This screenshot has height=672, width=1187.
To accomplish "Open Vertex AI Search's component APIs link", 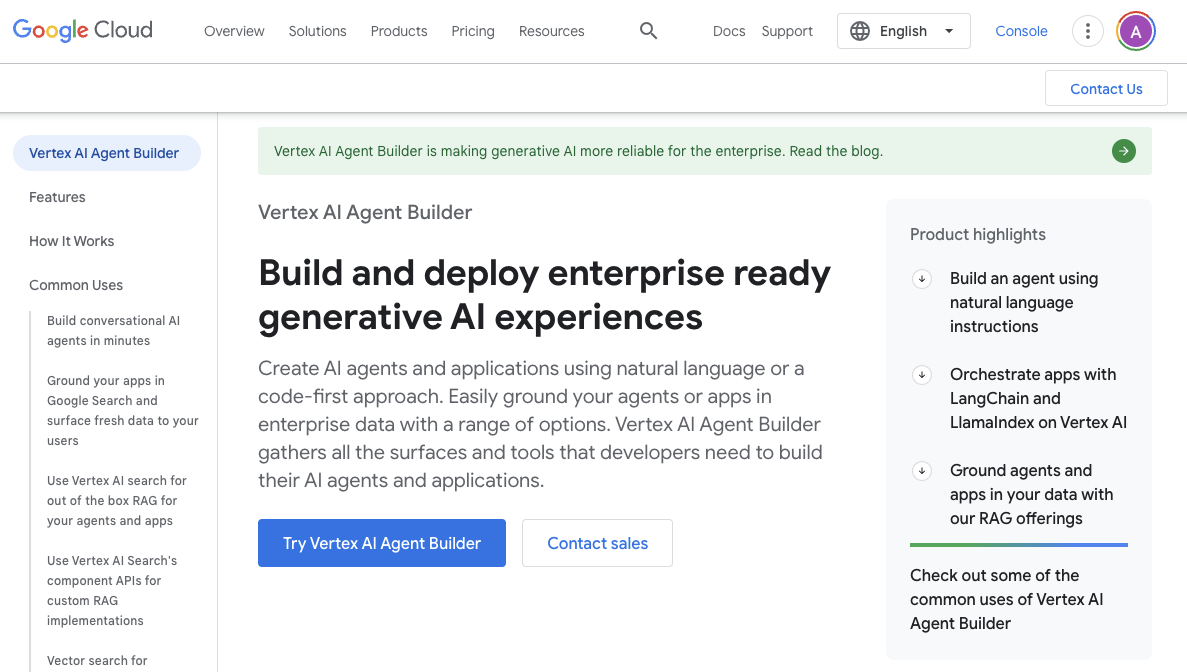I will click(112, 590).
